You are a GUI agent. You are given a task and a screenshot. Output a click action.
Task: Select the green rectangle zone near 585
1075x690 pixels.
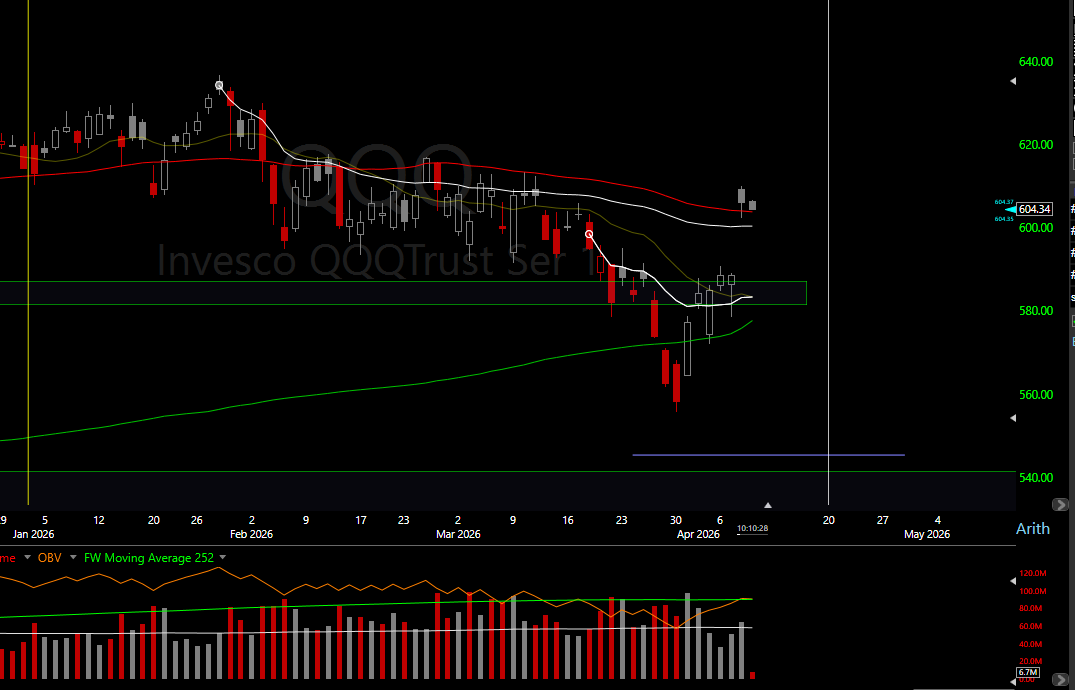403,293
